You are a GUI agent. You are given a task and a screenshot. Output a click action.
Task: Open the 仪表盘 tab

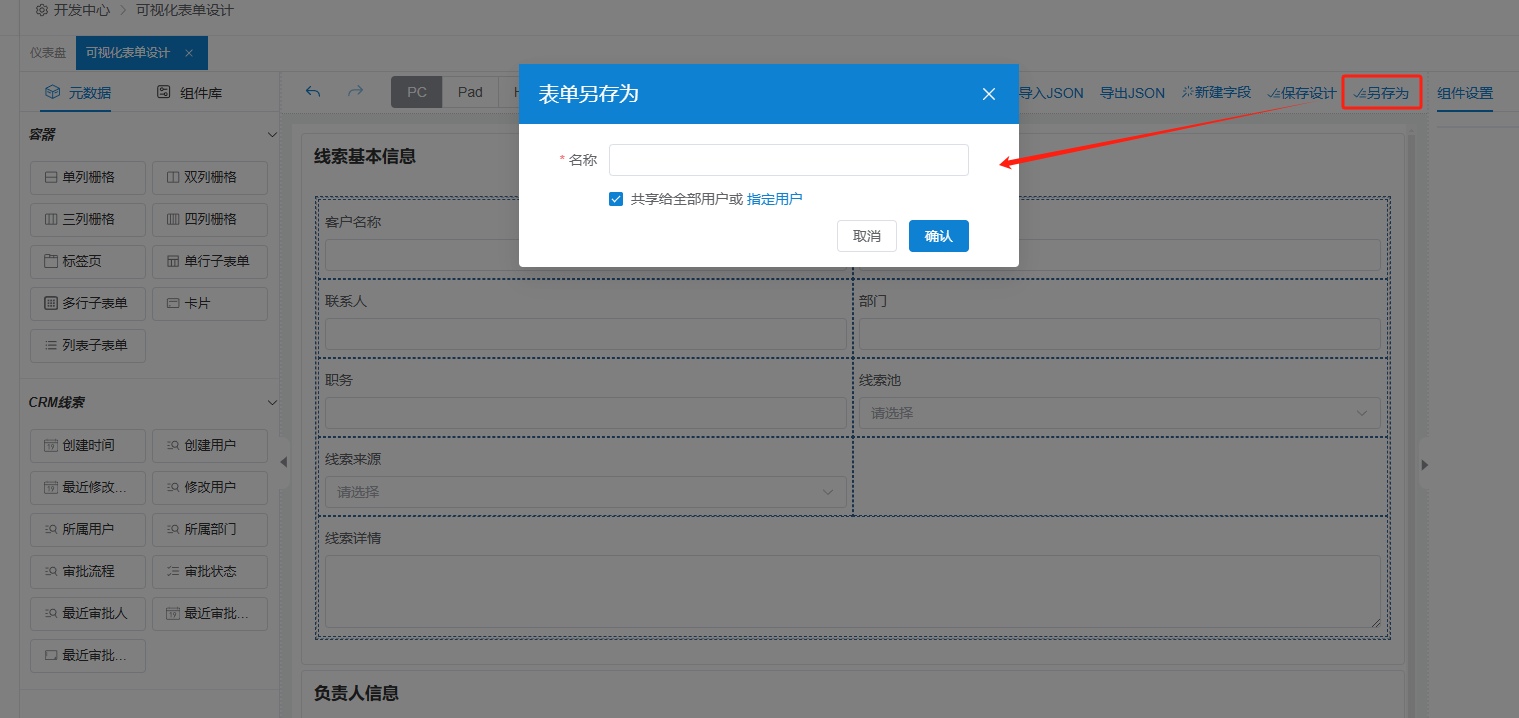pos(48,53)
